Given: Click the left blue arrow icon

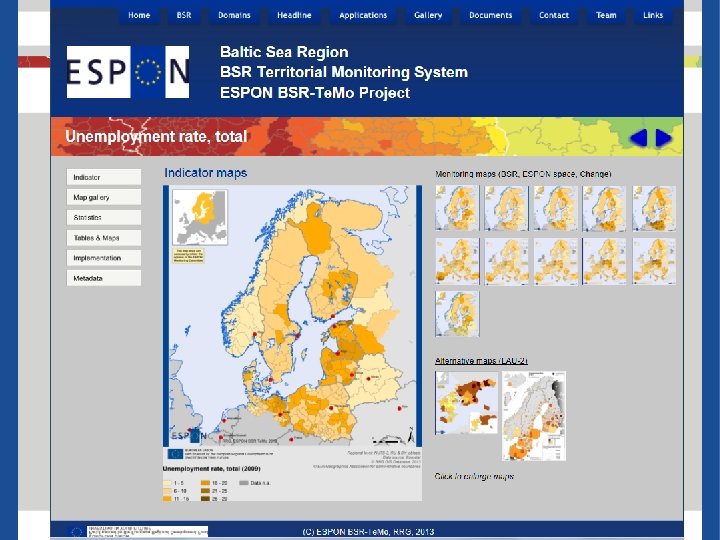Looking at the screenshot, I should coord(638,138).
